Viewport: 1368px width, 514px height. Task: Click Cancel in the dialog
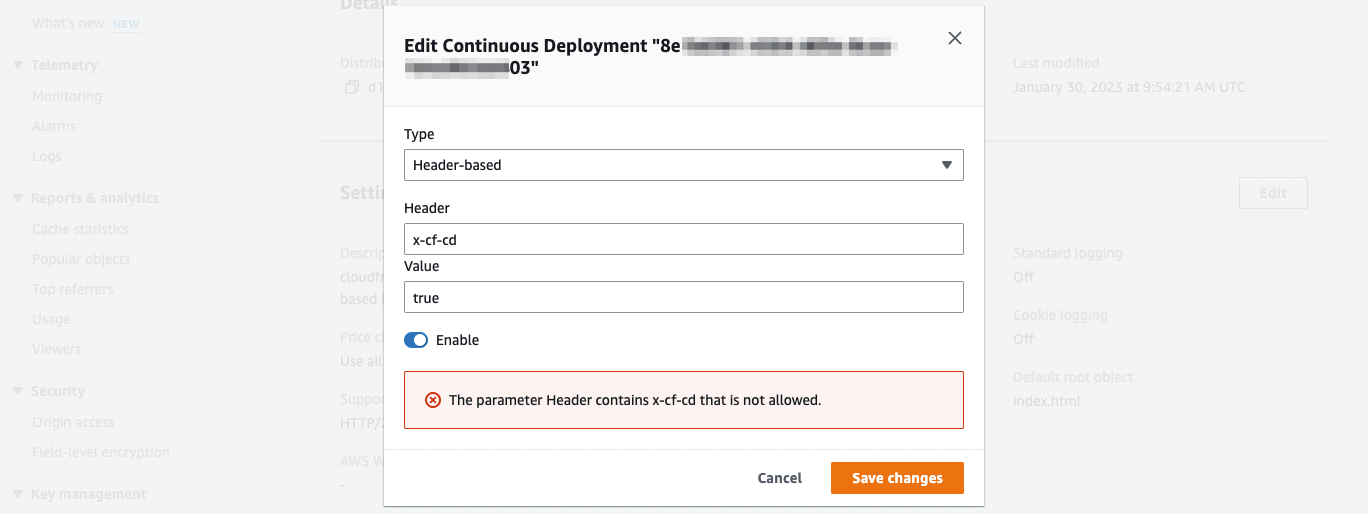click(x=780, y=478)
